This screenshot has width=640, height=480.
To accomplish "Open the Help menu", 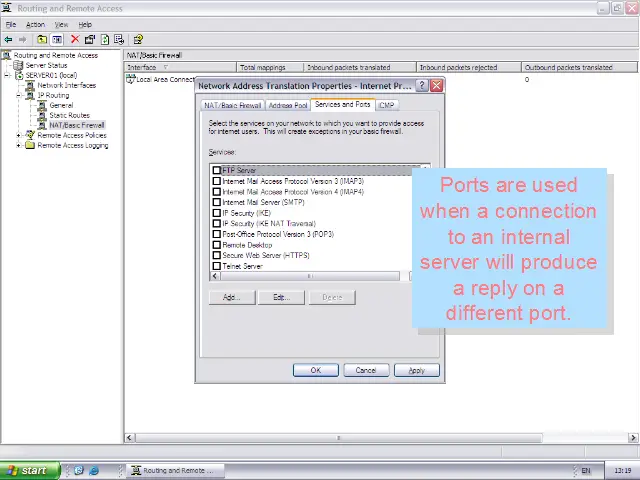I will coord(85,24).
